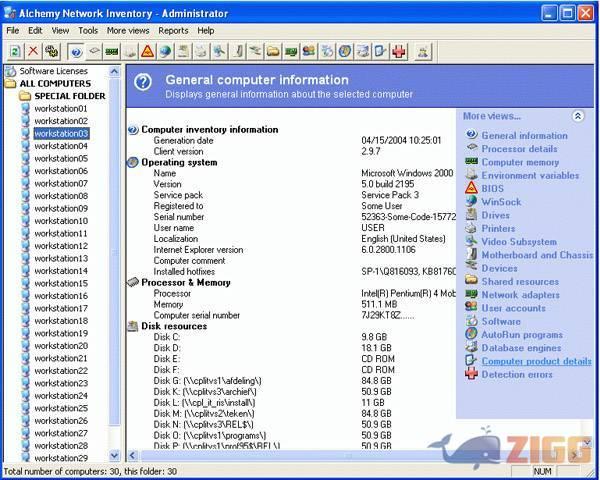This screenshot has height=480, width=600.
Task: Click the WinSock globe toolbar icon
Action: pyautogui.click(x=165, y=51)
